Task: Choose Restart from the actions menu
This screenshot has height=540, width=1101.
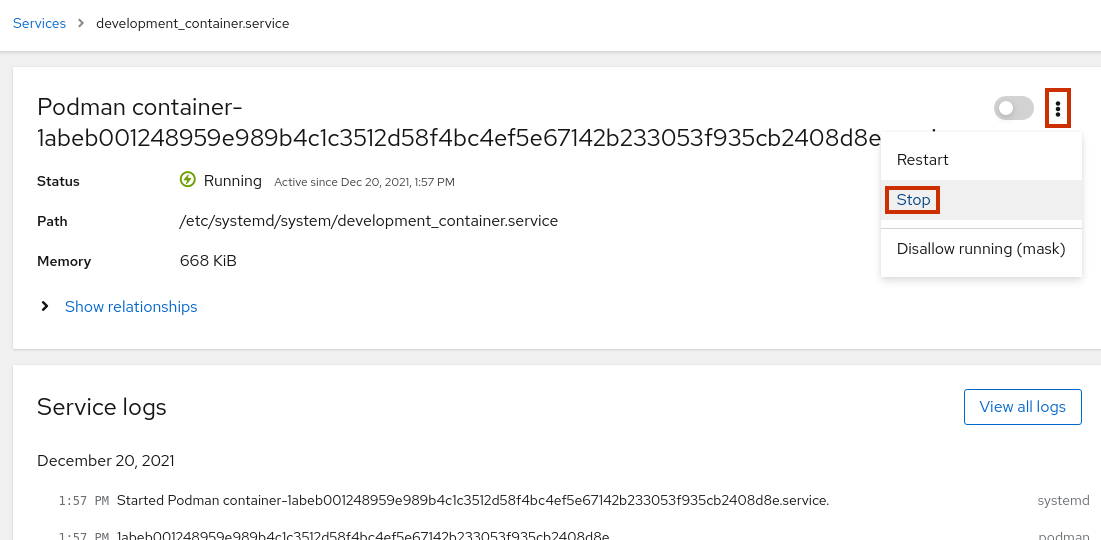Action: click(922, 160)
